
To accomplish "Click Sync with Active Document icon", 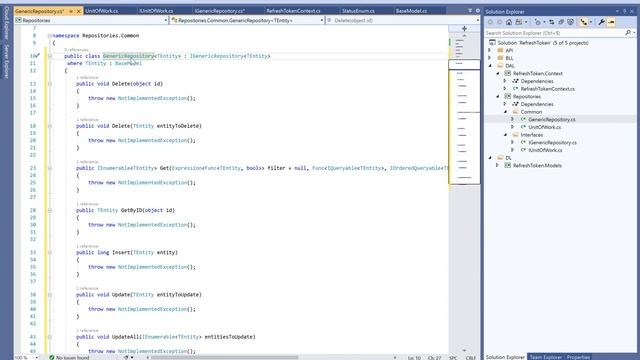I will click(551, 22).
